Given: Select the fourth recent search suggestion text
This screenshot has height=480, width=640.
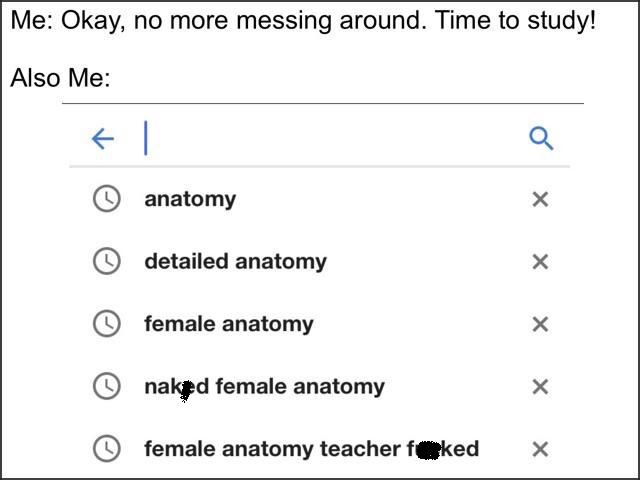Looking at the screenshot, I should 264,386.
